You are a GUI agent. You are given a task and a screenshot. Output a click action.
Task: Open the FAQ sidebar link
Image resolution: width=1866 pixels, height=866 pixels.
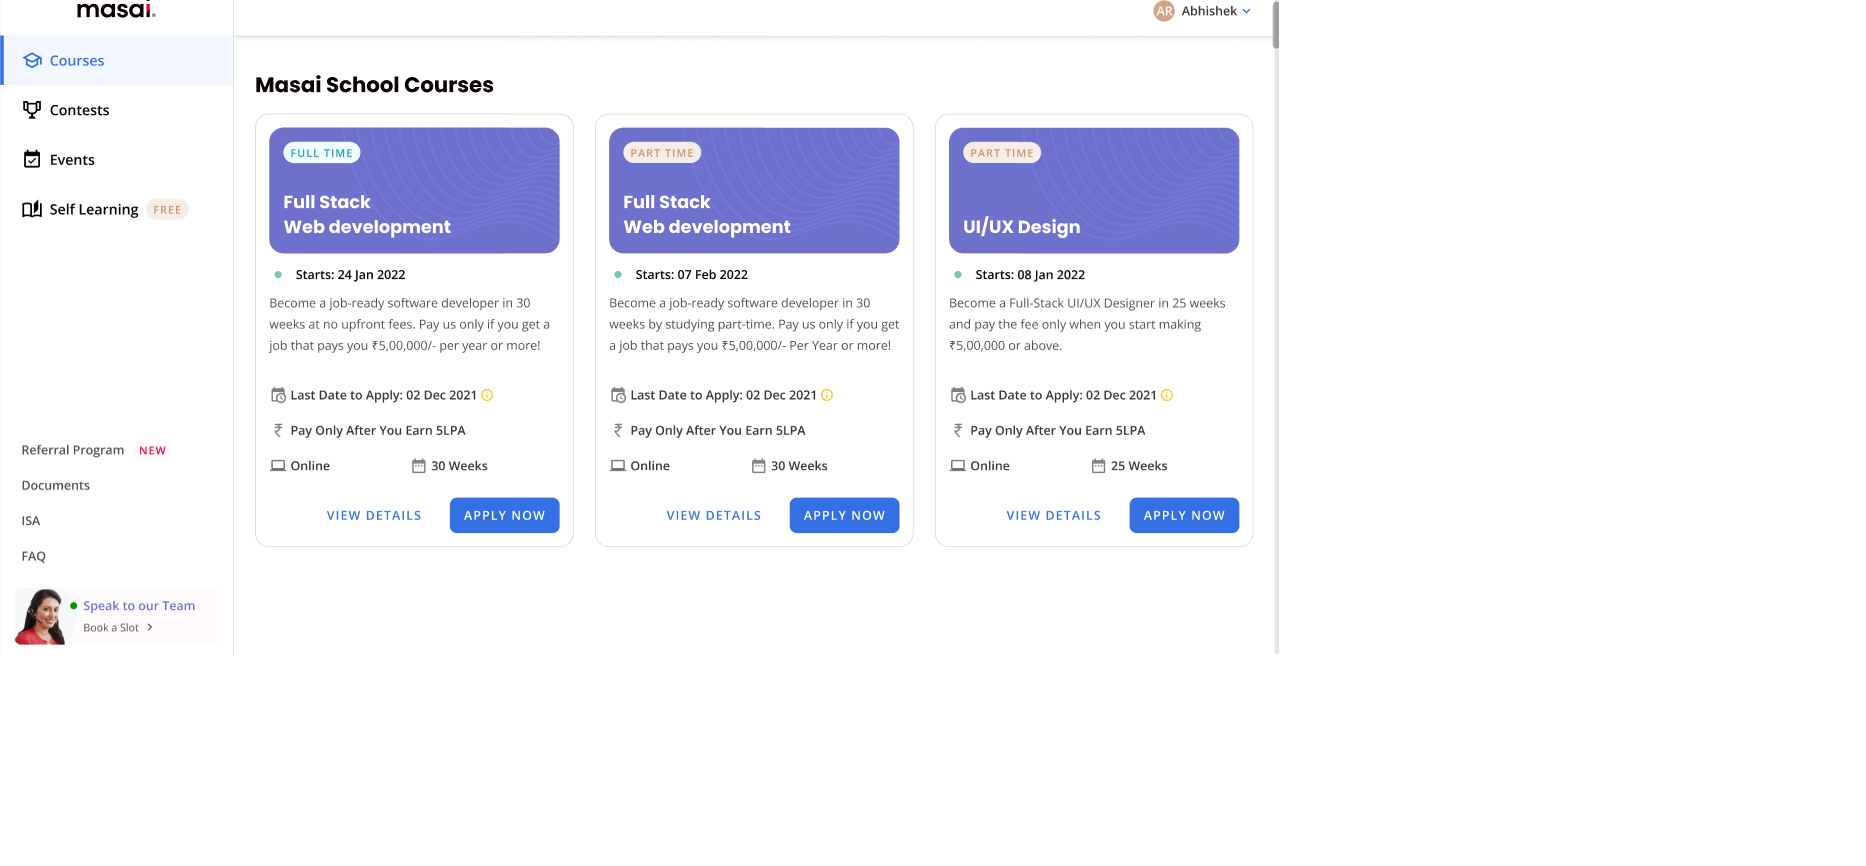click(34, 556)
